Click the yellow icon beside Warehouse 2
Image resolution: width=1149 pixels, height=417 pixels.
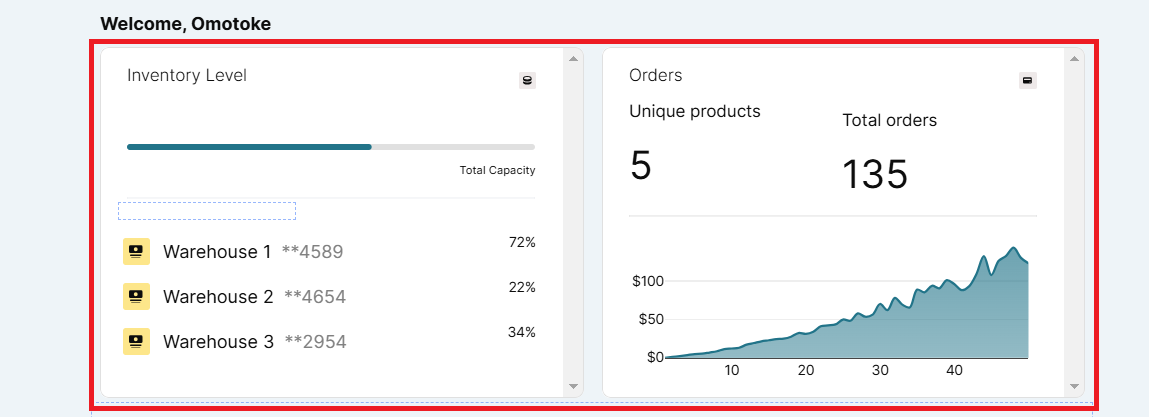136,296
